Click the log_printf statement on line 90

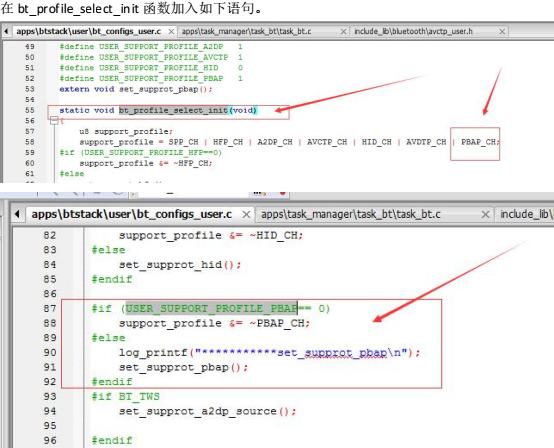(x=270, y=353)
